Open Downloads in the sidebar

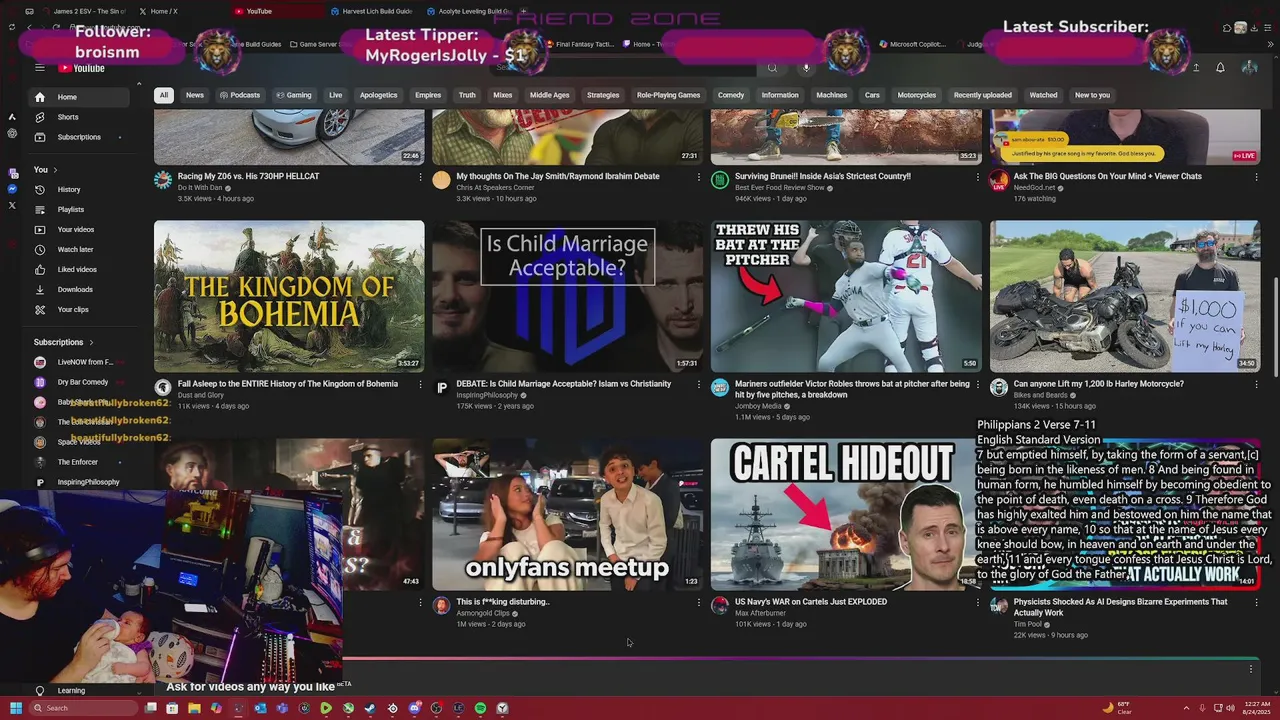click(x=80, y=289)
